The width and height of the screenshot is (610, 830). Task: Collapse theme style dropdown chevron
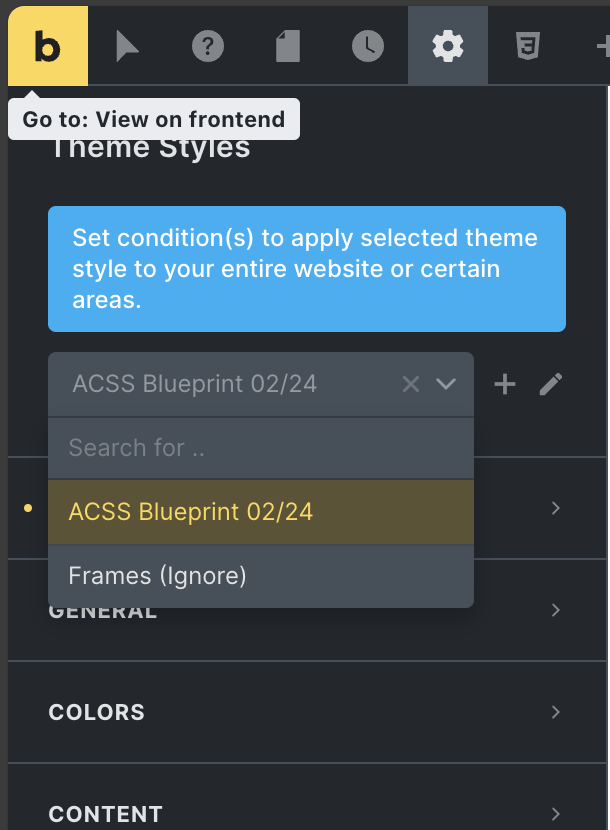446,384
